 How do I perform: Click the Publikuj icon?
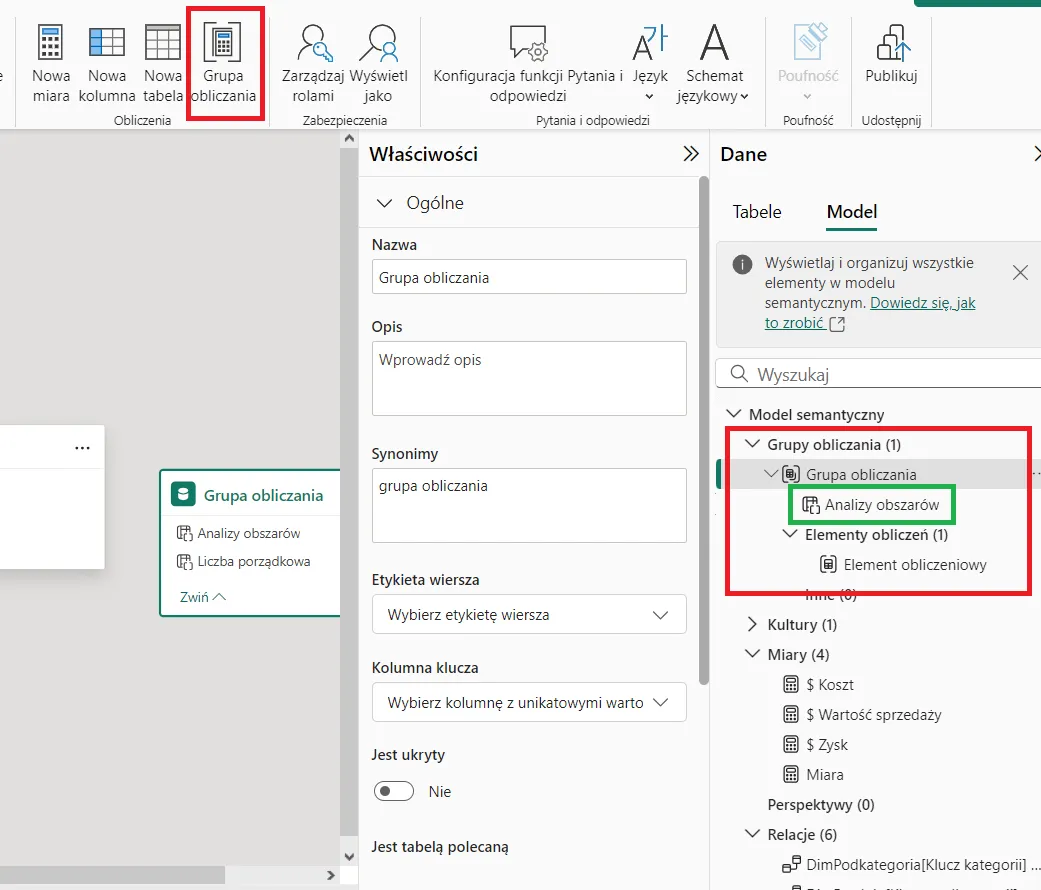pos(891,44)
